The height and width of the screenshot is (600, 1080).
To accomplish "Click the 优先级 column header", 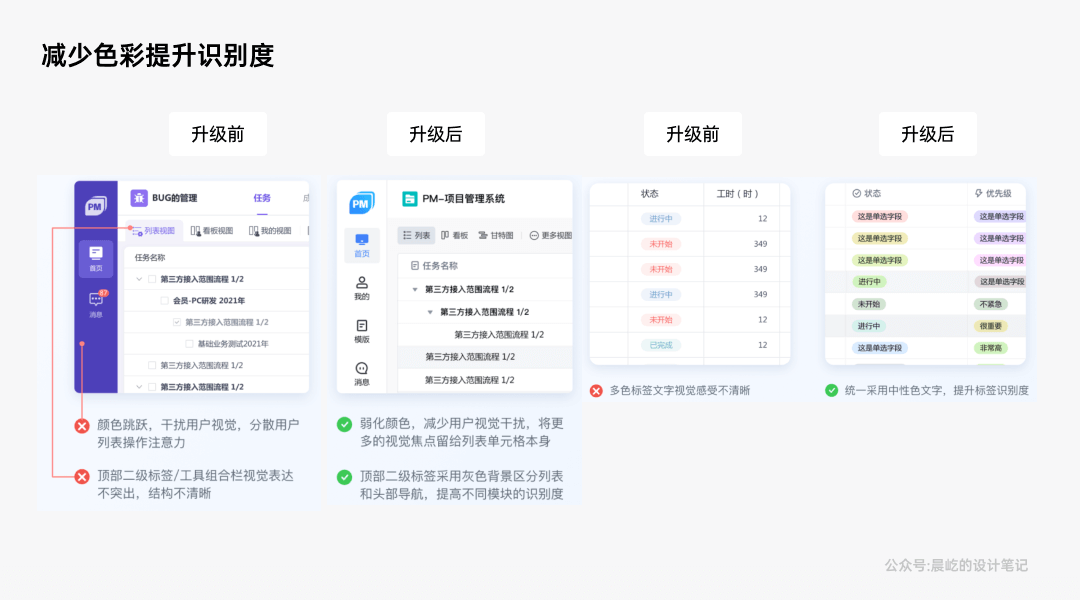I will tap(993, 194).
